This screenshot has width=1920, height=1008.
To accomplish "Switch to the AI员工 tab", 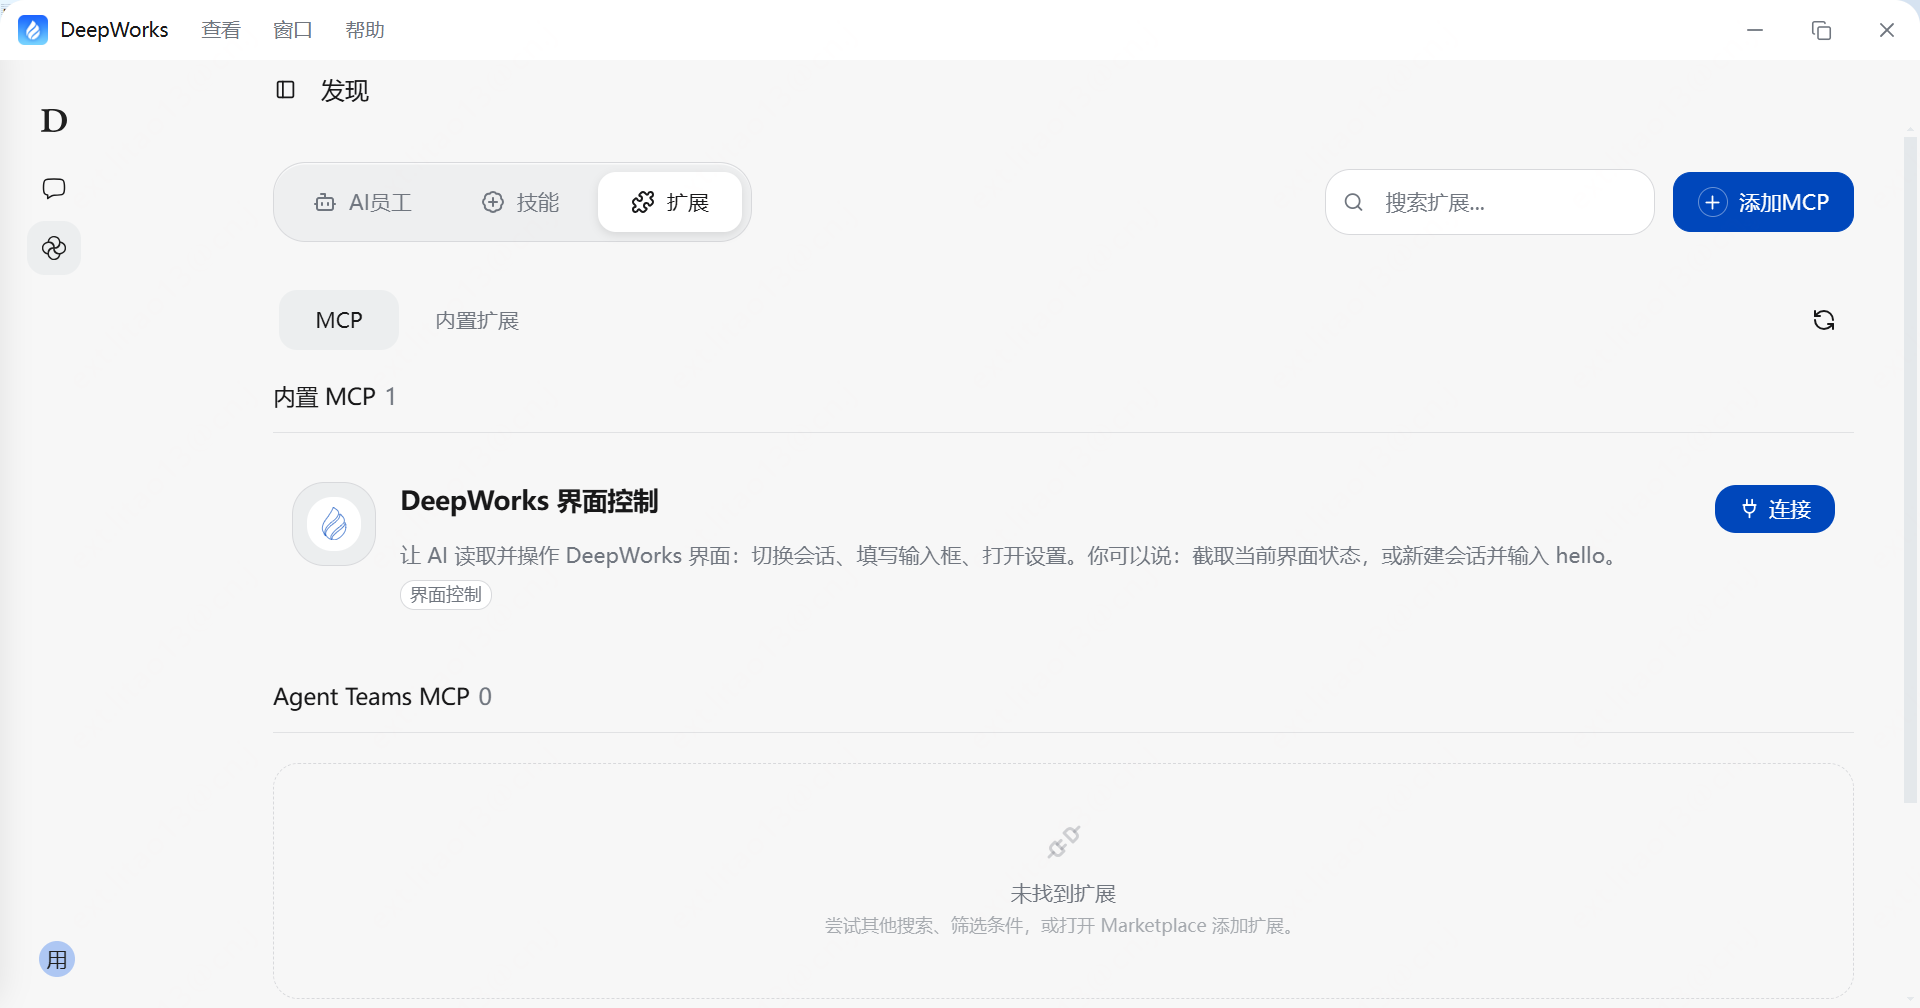I will coord(363,202).
